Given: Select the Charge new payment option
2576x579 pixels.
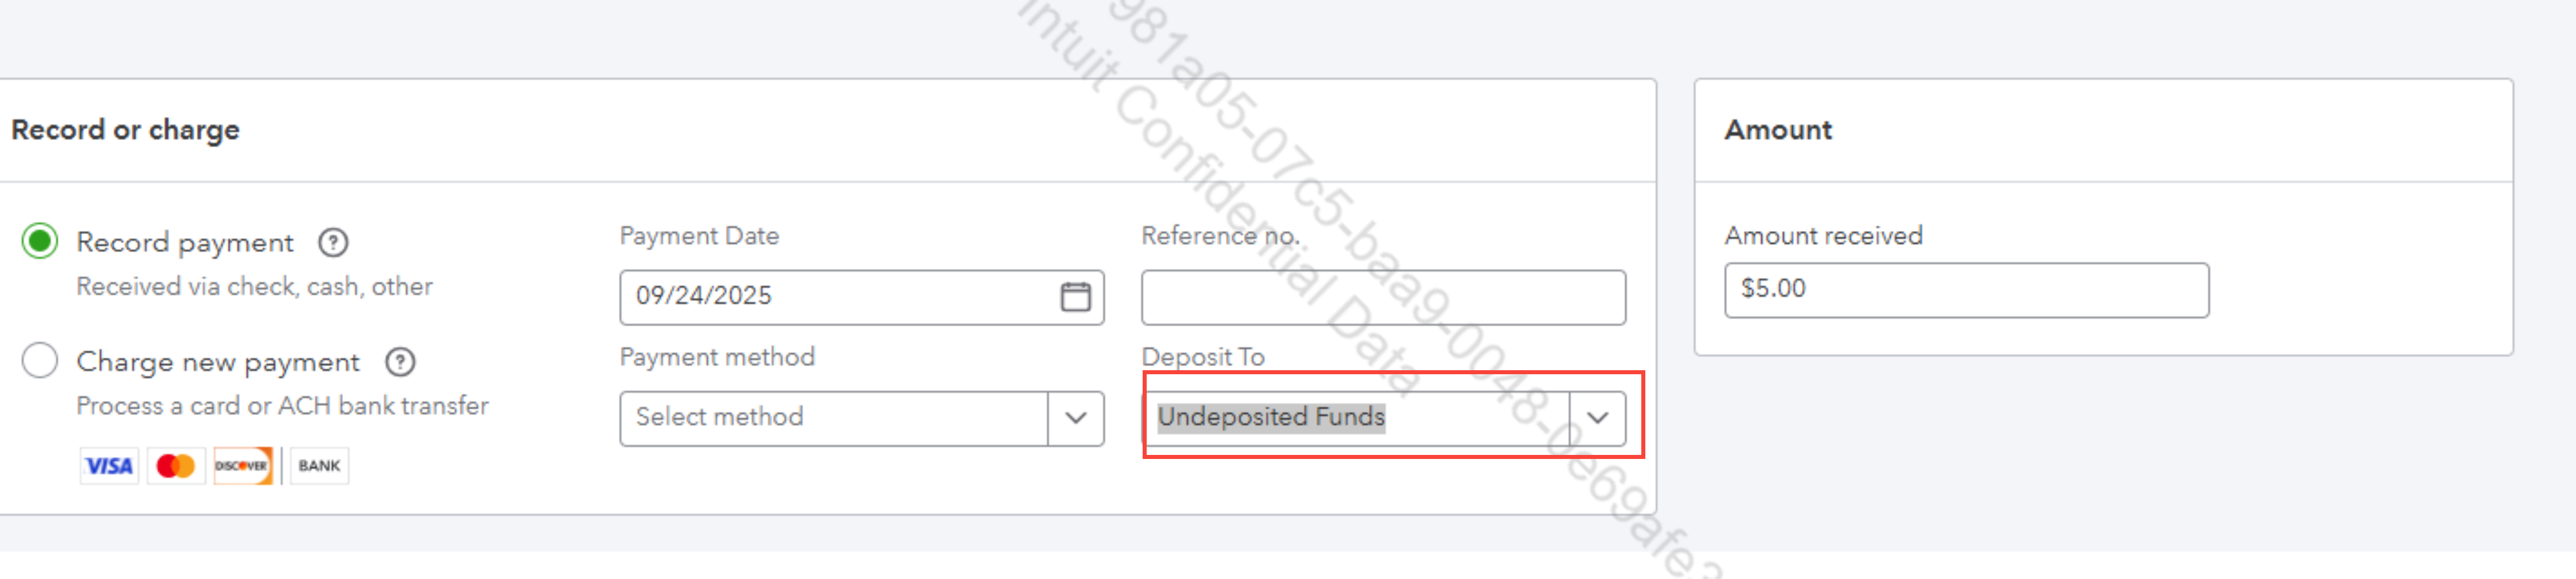Looking at the screenshot, I should pos(40,361).
